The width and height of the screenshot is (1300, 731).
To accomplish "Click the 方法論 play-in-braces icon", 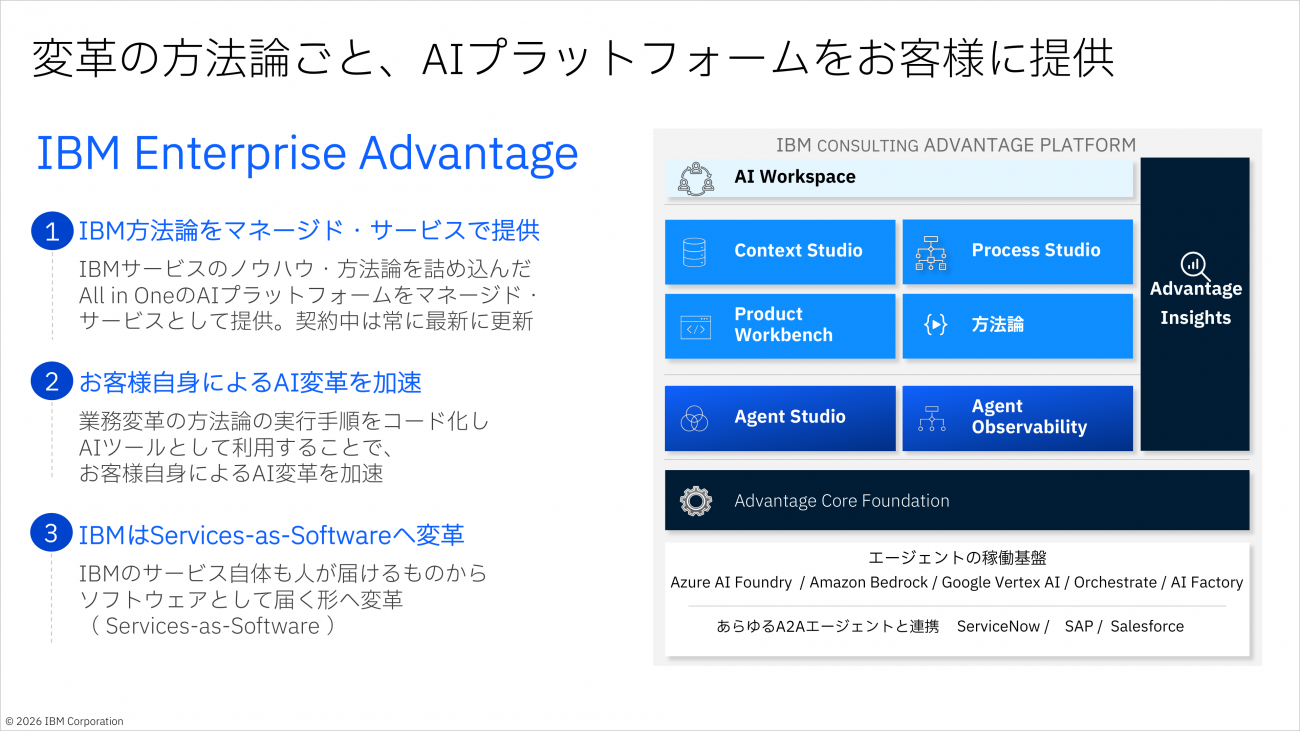I will point(935,325).
